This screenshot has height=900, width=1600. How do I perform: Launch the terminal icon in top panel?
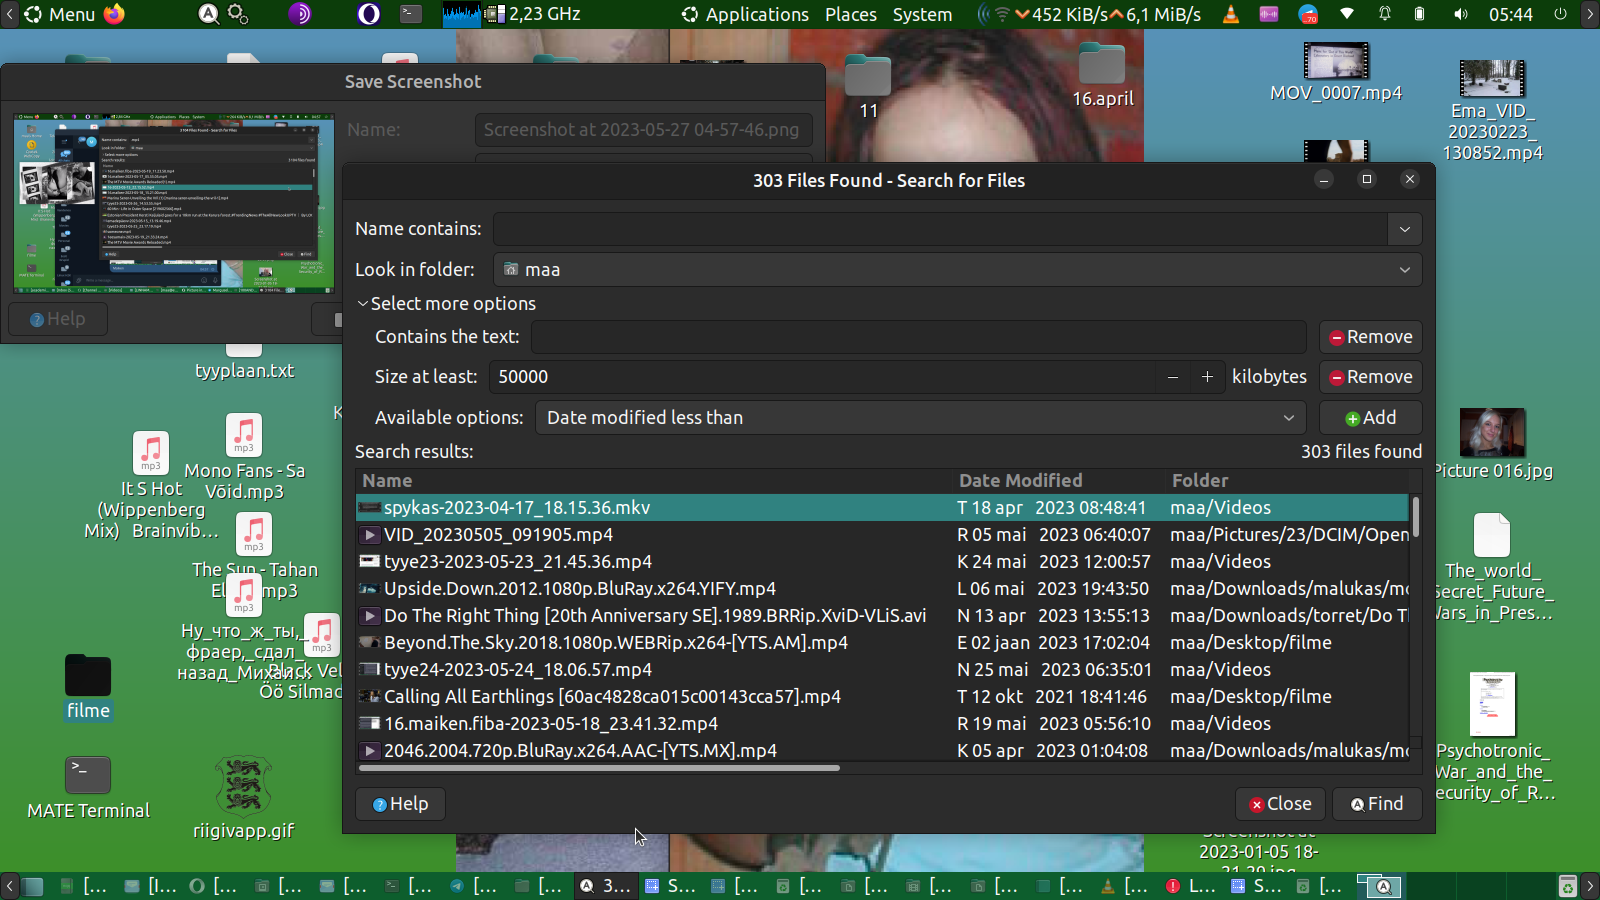click(x=411, y=14)
